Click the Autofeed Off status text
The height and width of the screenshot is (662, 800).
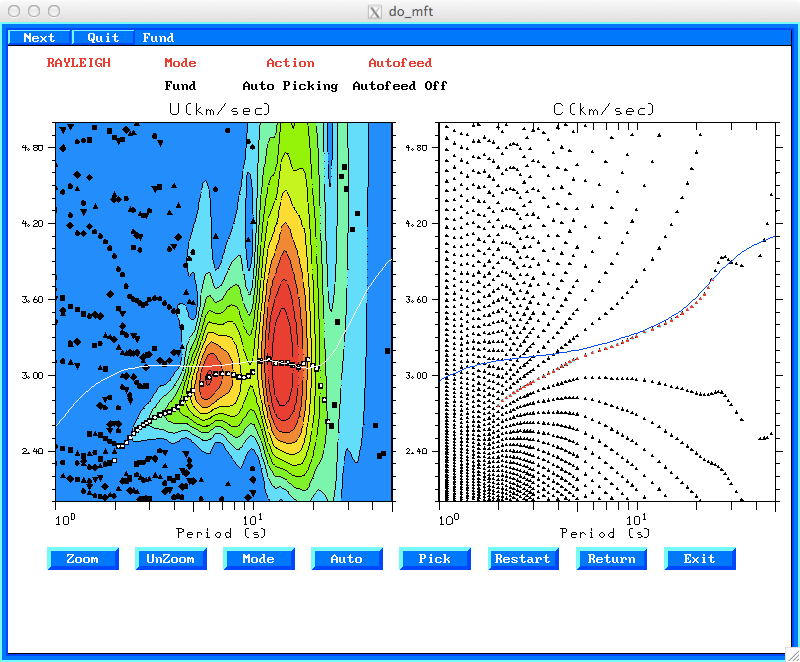[400, 86]
